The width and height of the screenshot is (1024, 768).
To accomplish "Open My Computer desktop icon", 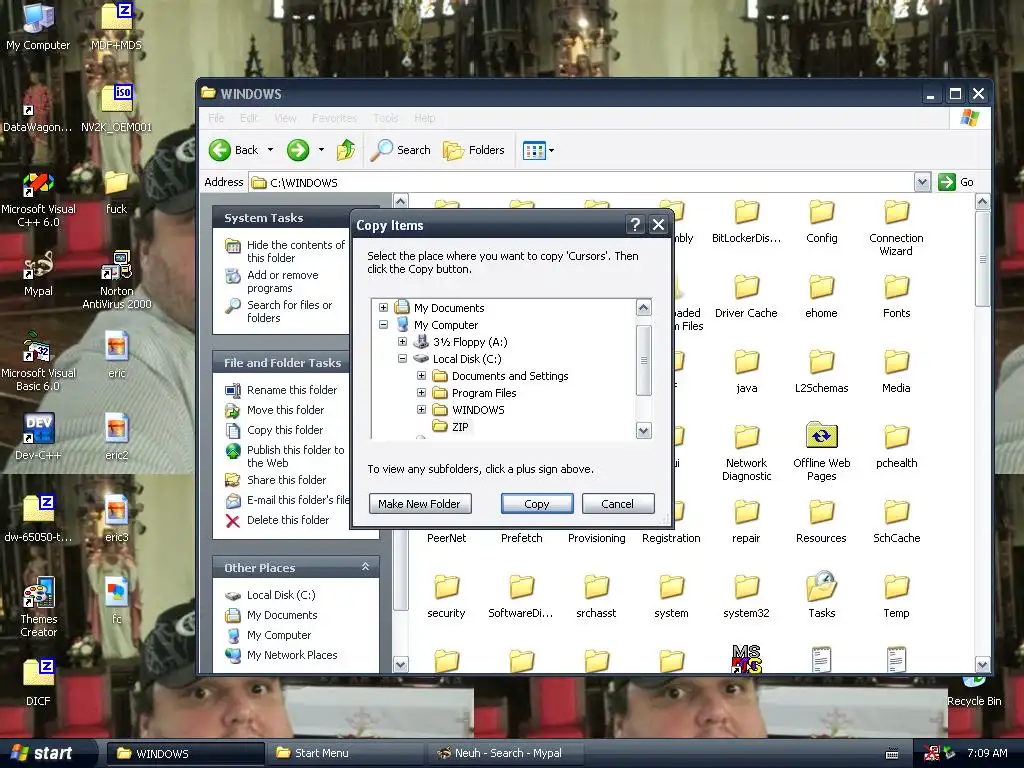I will (38, 25).
